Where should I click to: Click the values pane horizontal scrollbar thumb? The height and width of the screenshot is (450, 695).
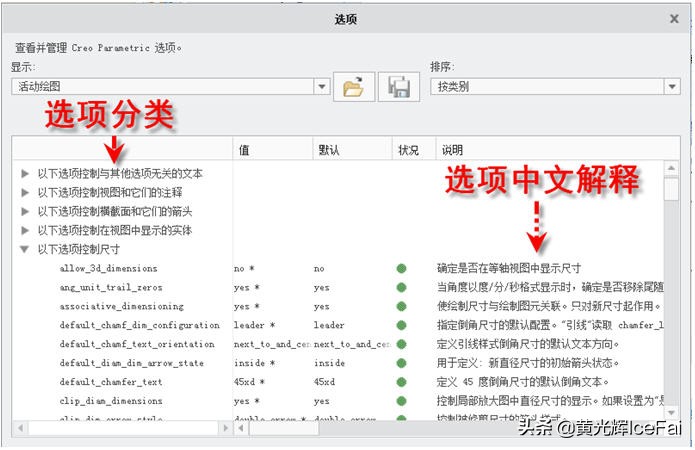pyautogui.click(x=284, y=428)
